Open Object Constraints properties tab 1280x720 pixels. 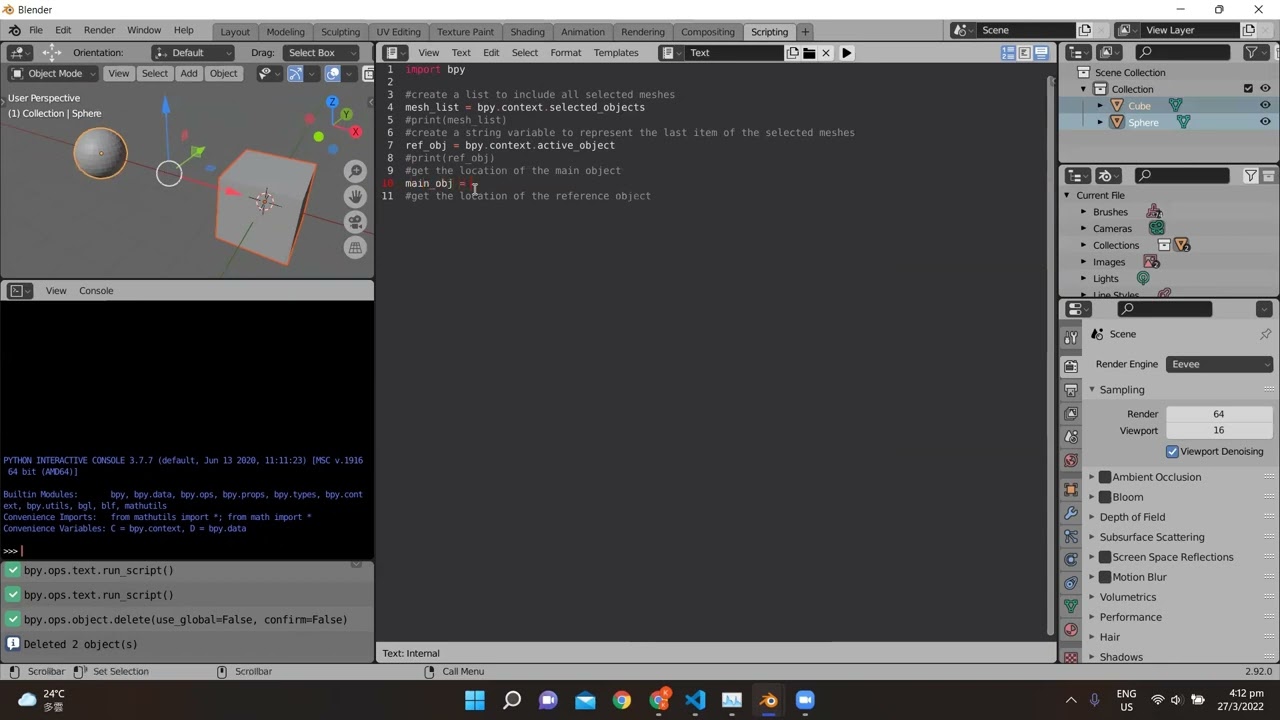pos(1071,583)
